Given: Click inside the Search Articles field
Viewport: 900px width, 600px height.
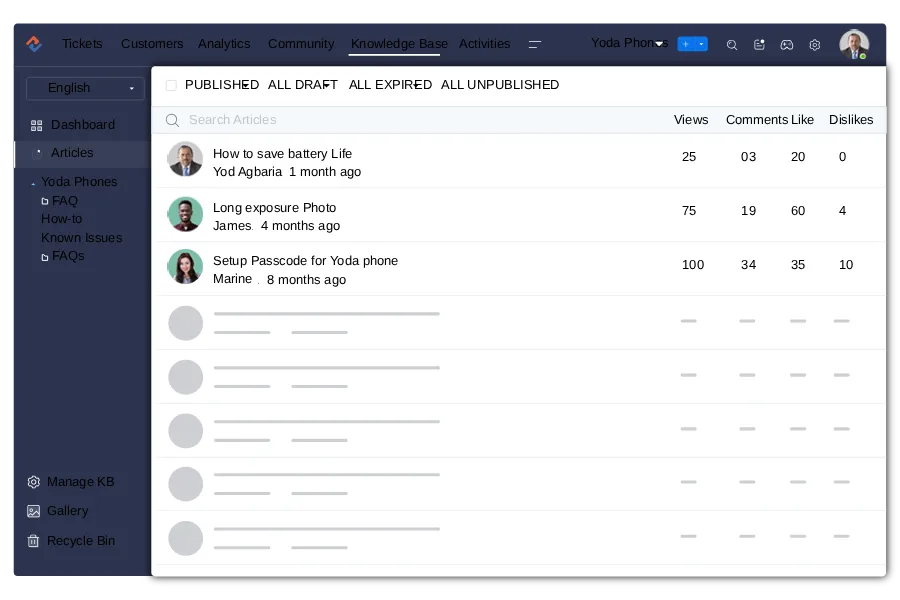Looking at the screenshot, I should point(300,120).
